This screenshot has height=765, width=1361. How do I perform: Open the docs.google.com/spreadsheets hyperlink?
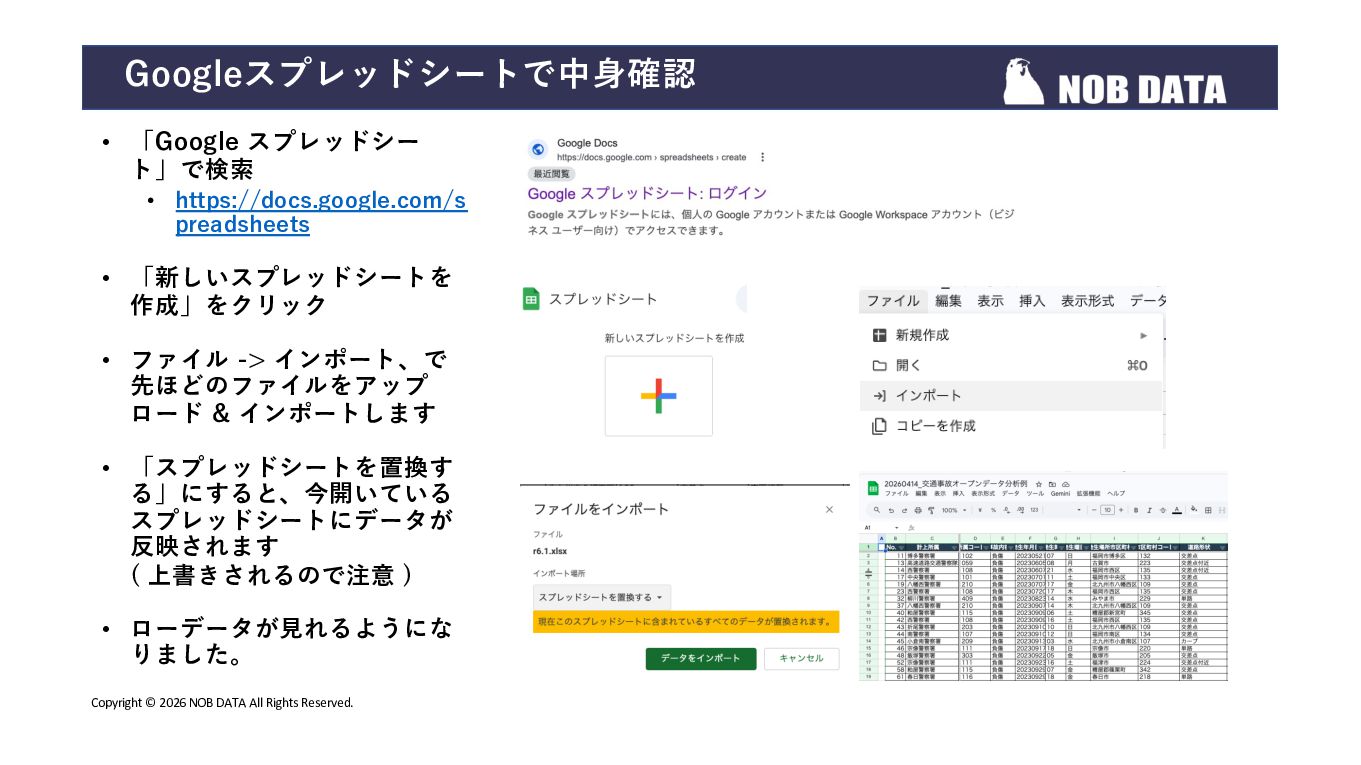click(x=321, y=212)
